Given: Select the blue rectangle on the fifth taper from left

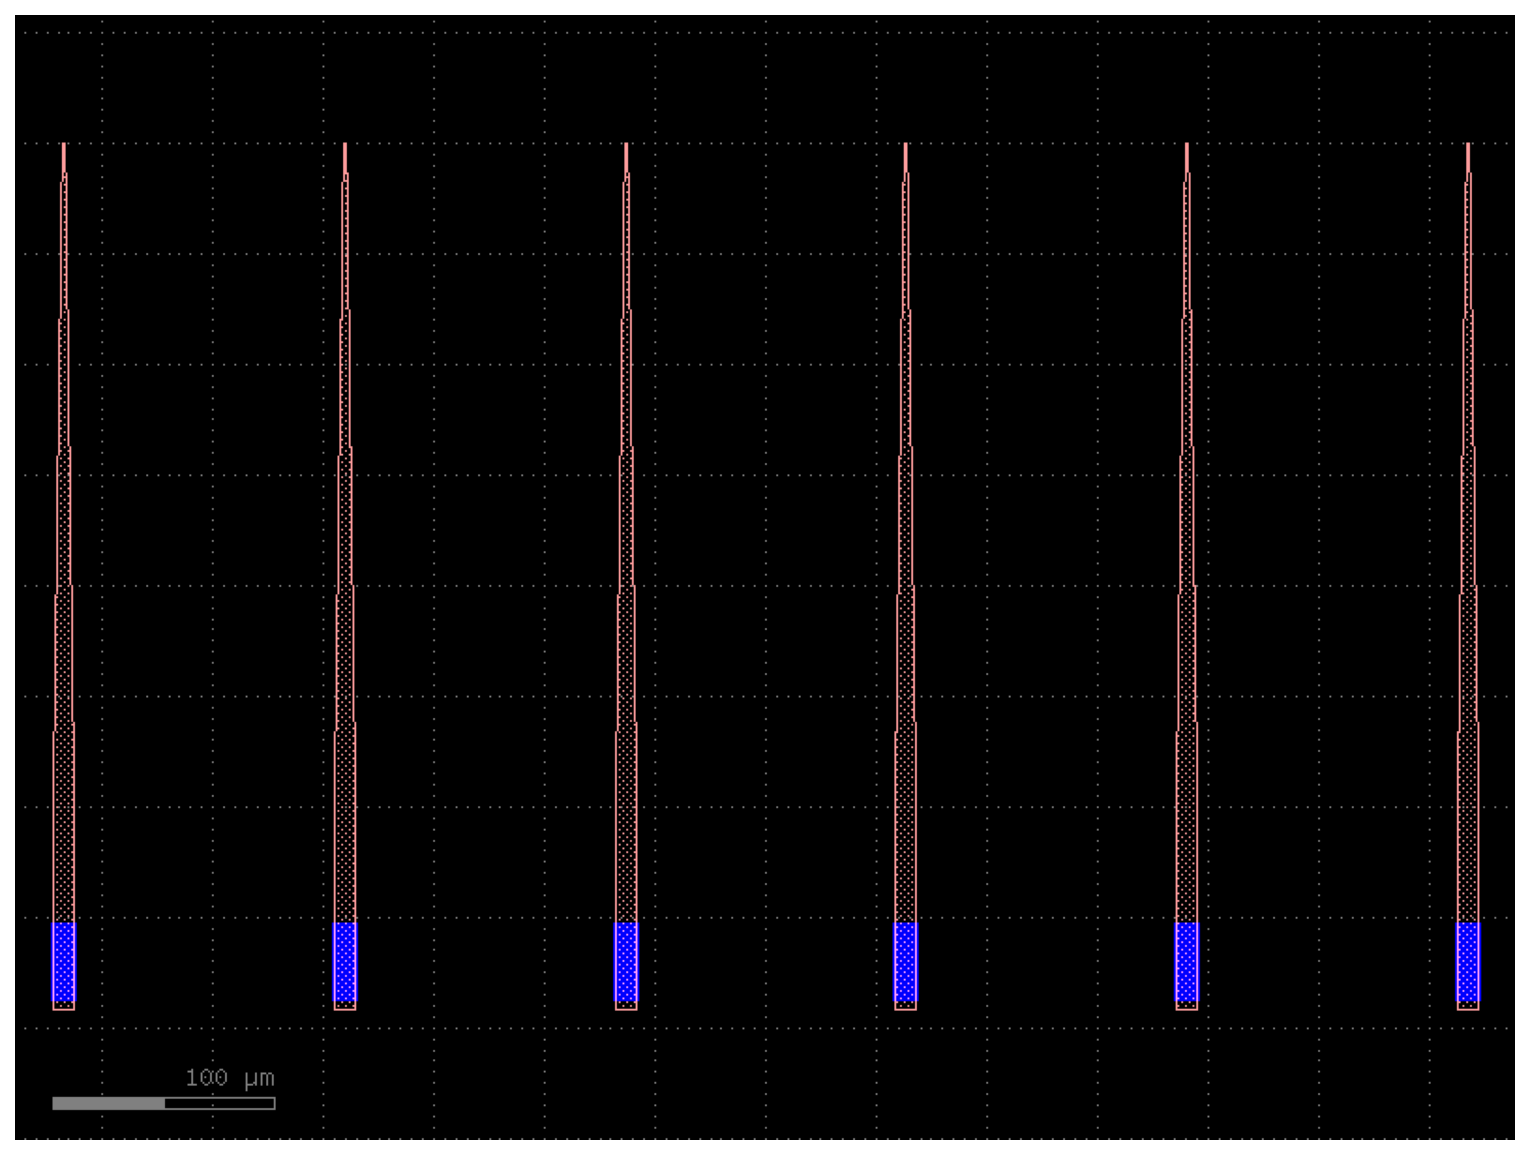Looking at the screenshot, I should [1187, 962].
